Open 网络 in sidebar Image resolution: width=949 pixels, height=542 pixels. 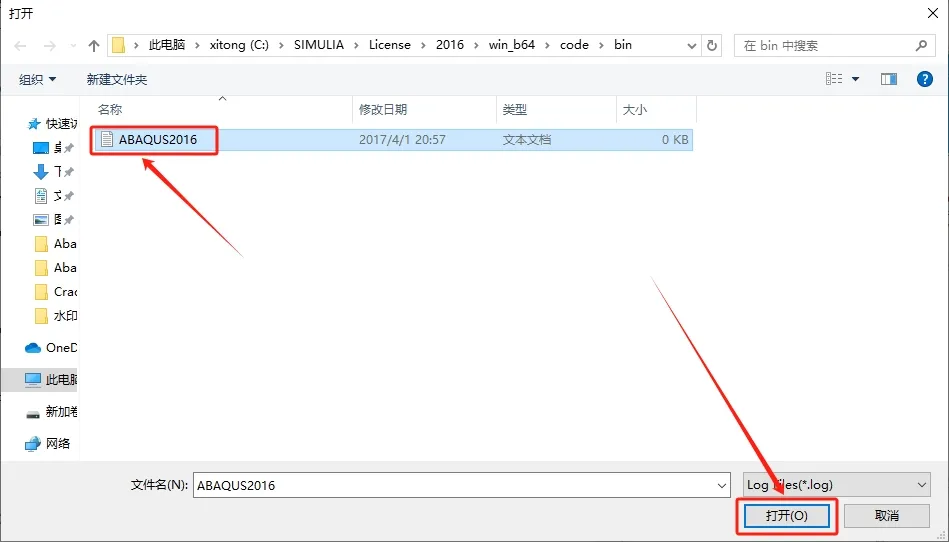coord(48,444)
